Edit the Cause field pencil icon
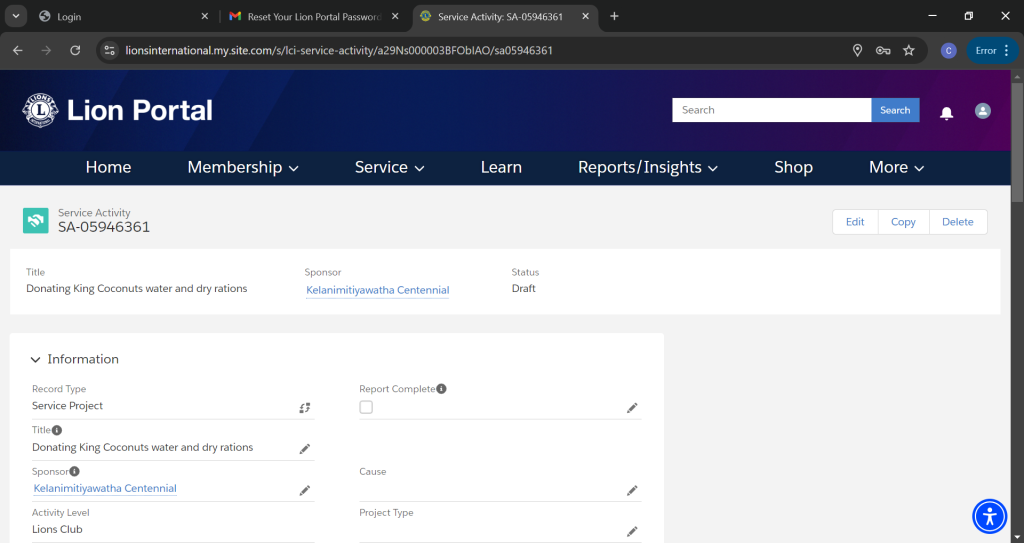 coord(632,490)
